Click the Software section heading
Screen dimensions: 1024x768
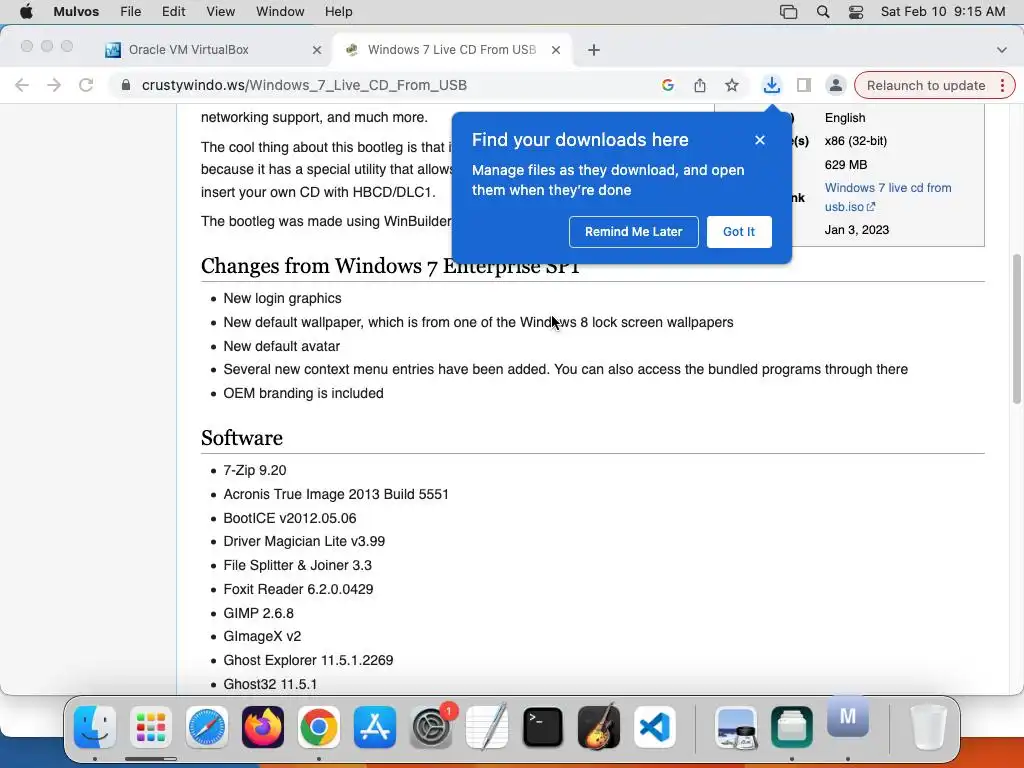coord(242,438)
